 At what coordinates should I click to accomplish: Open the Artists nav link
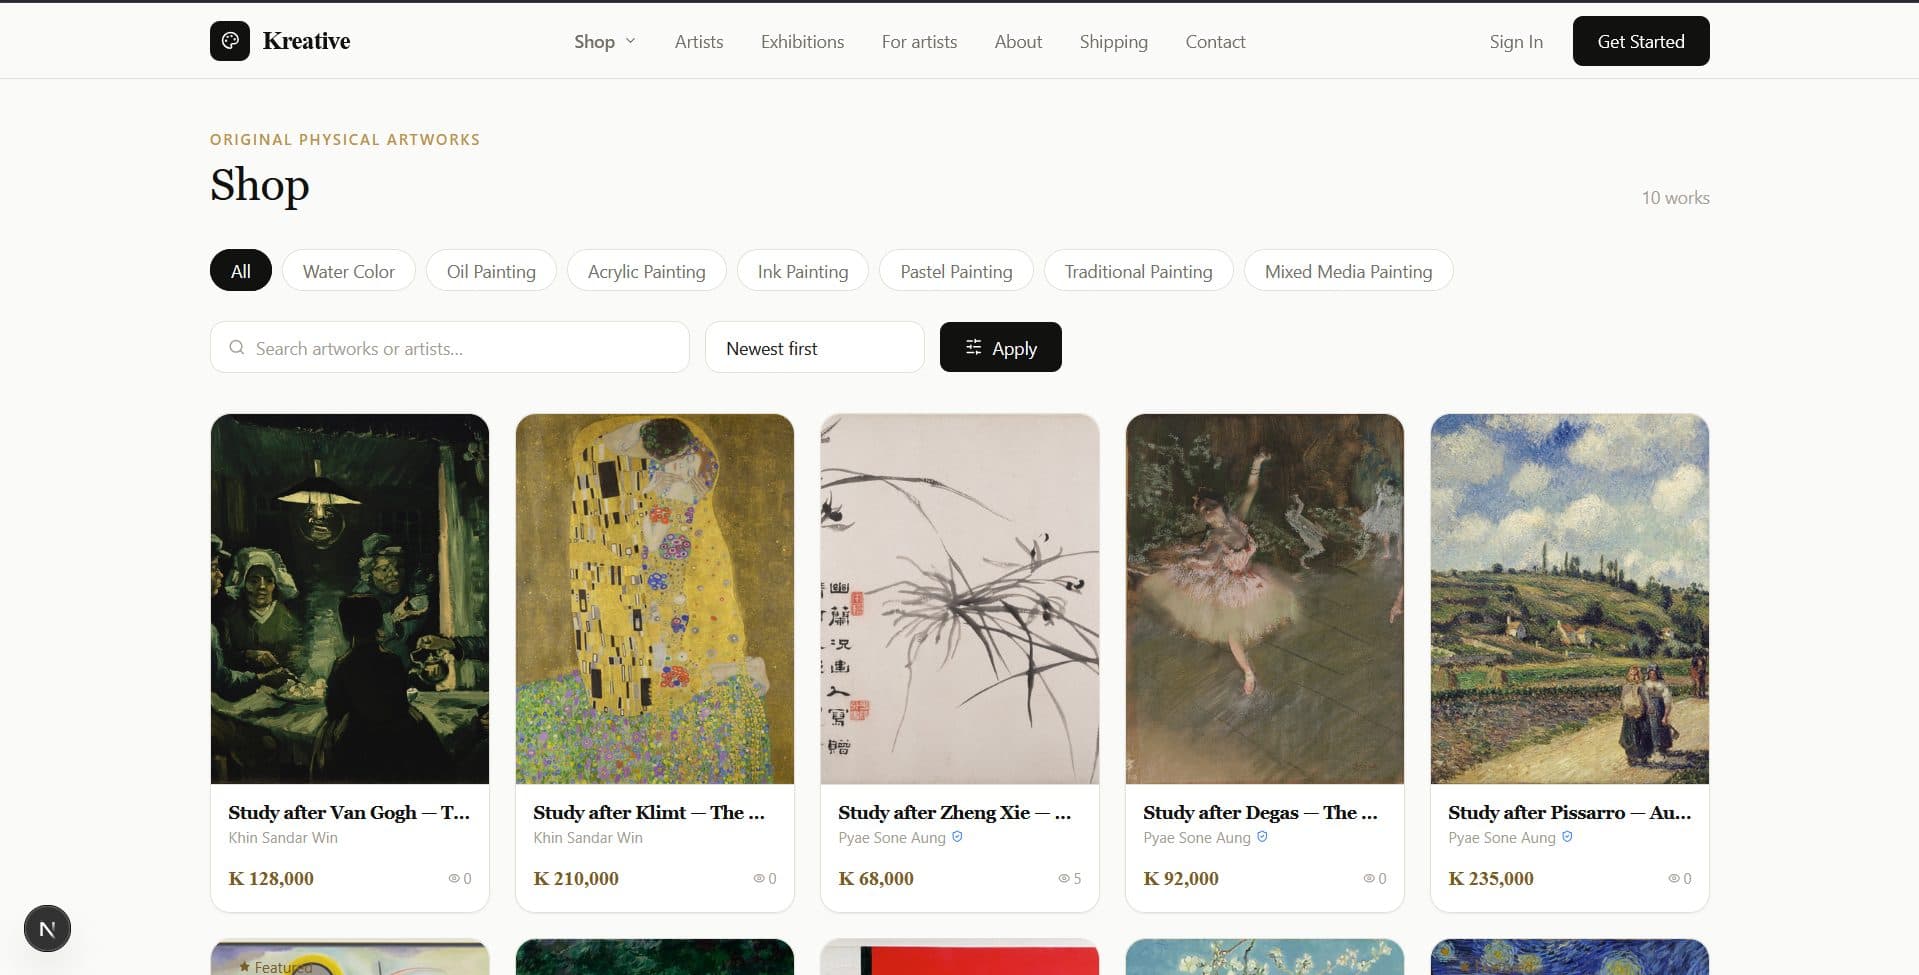click(x=699, y=41)
